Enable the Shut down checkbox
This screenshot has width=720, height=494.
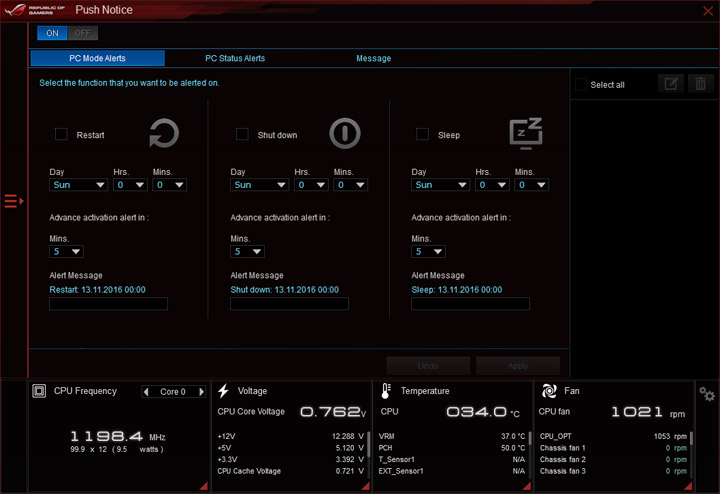(x=242, y=134)
